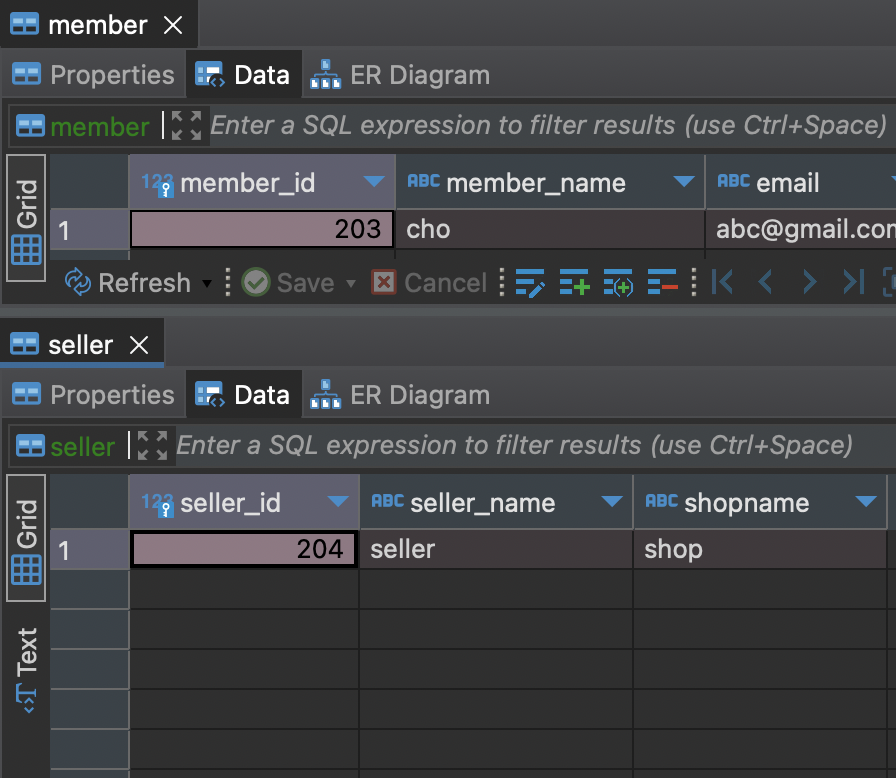
Task: Switch seller panel to Text view
Action: 26,671
